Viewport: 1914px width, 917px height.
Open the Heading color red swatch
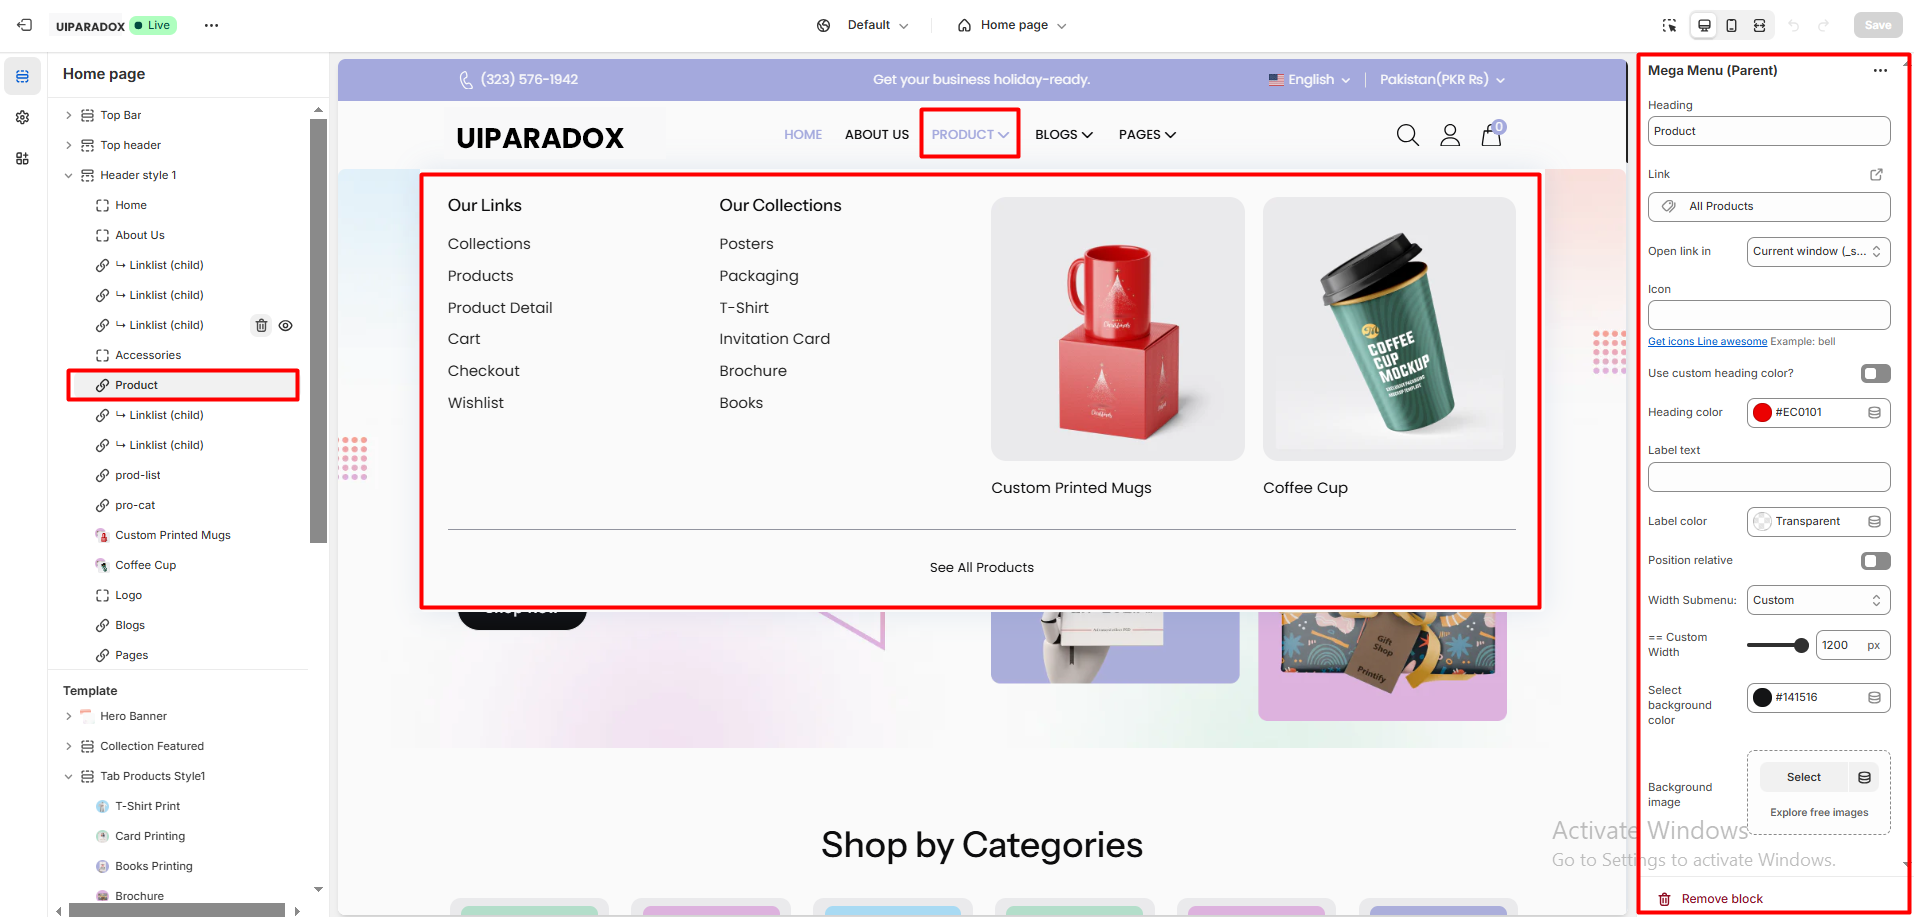pos(1762,412)
